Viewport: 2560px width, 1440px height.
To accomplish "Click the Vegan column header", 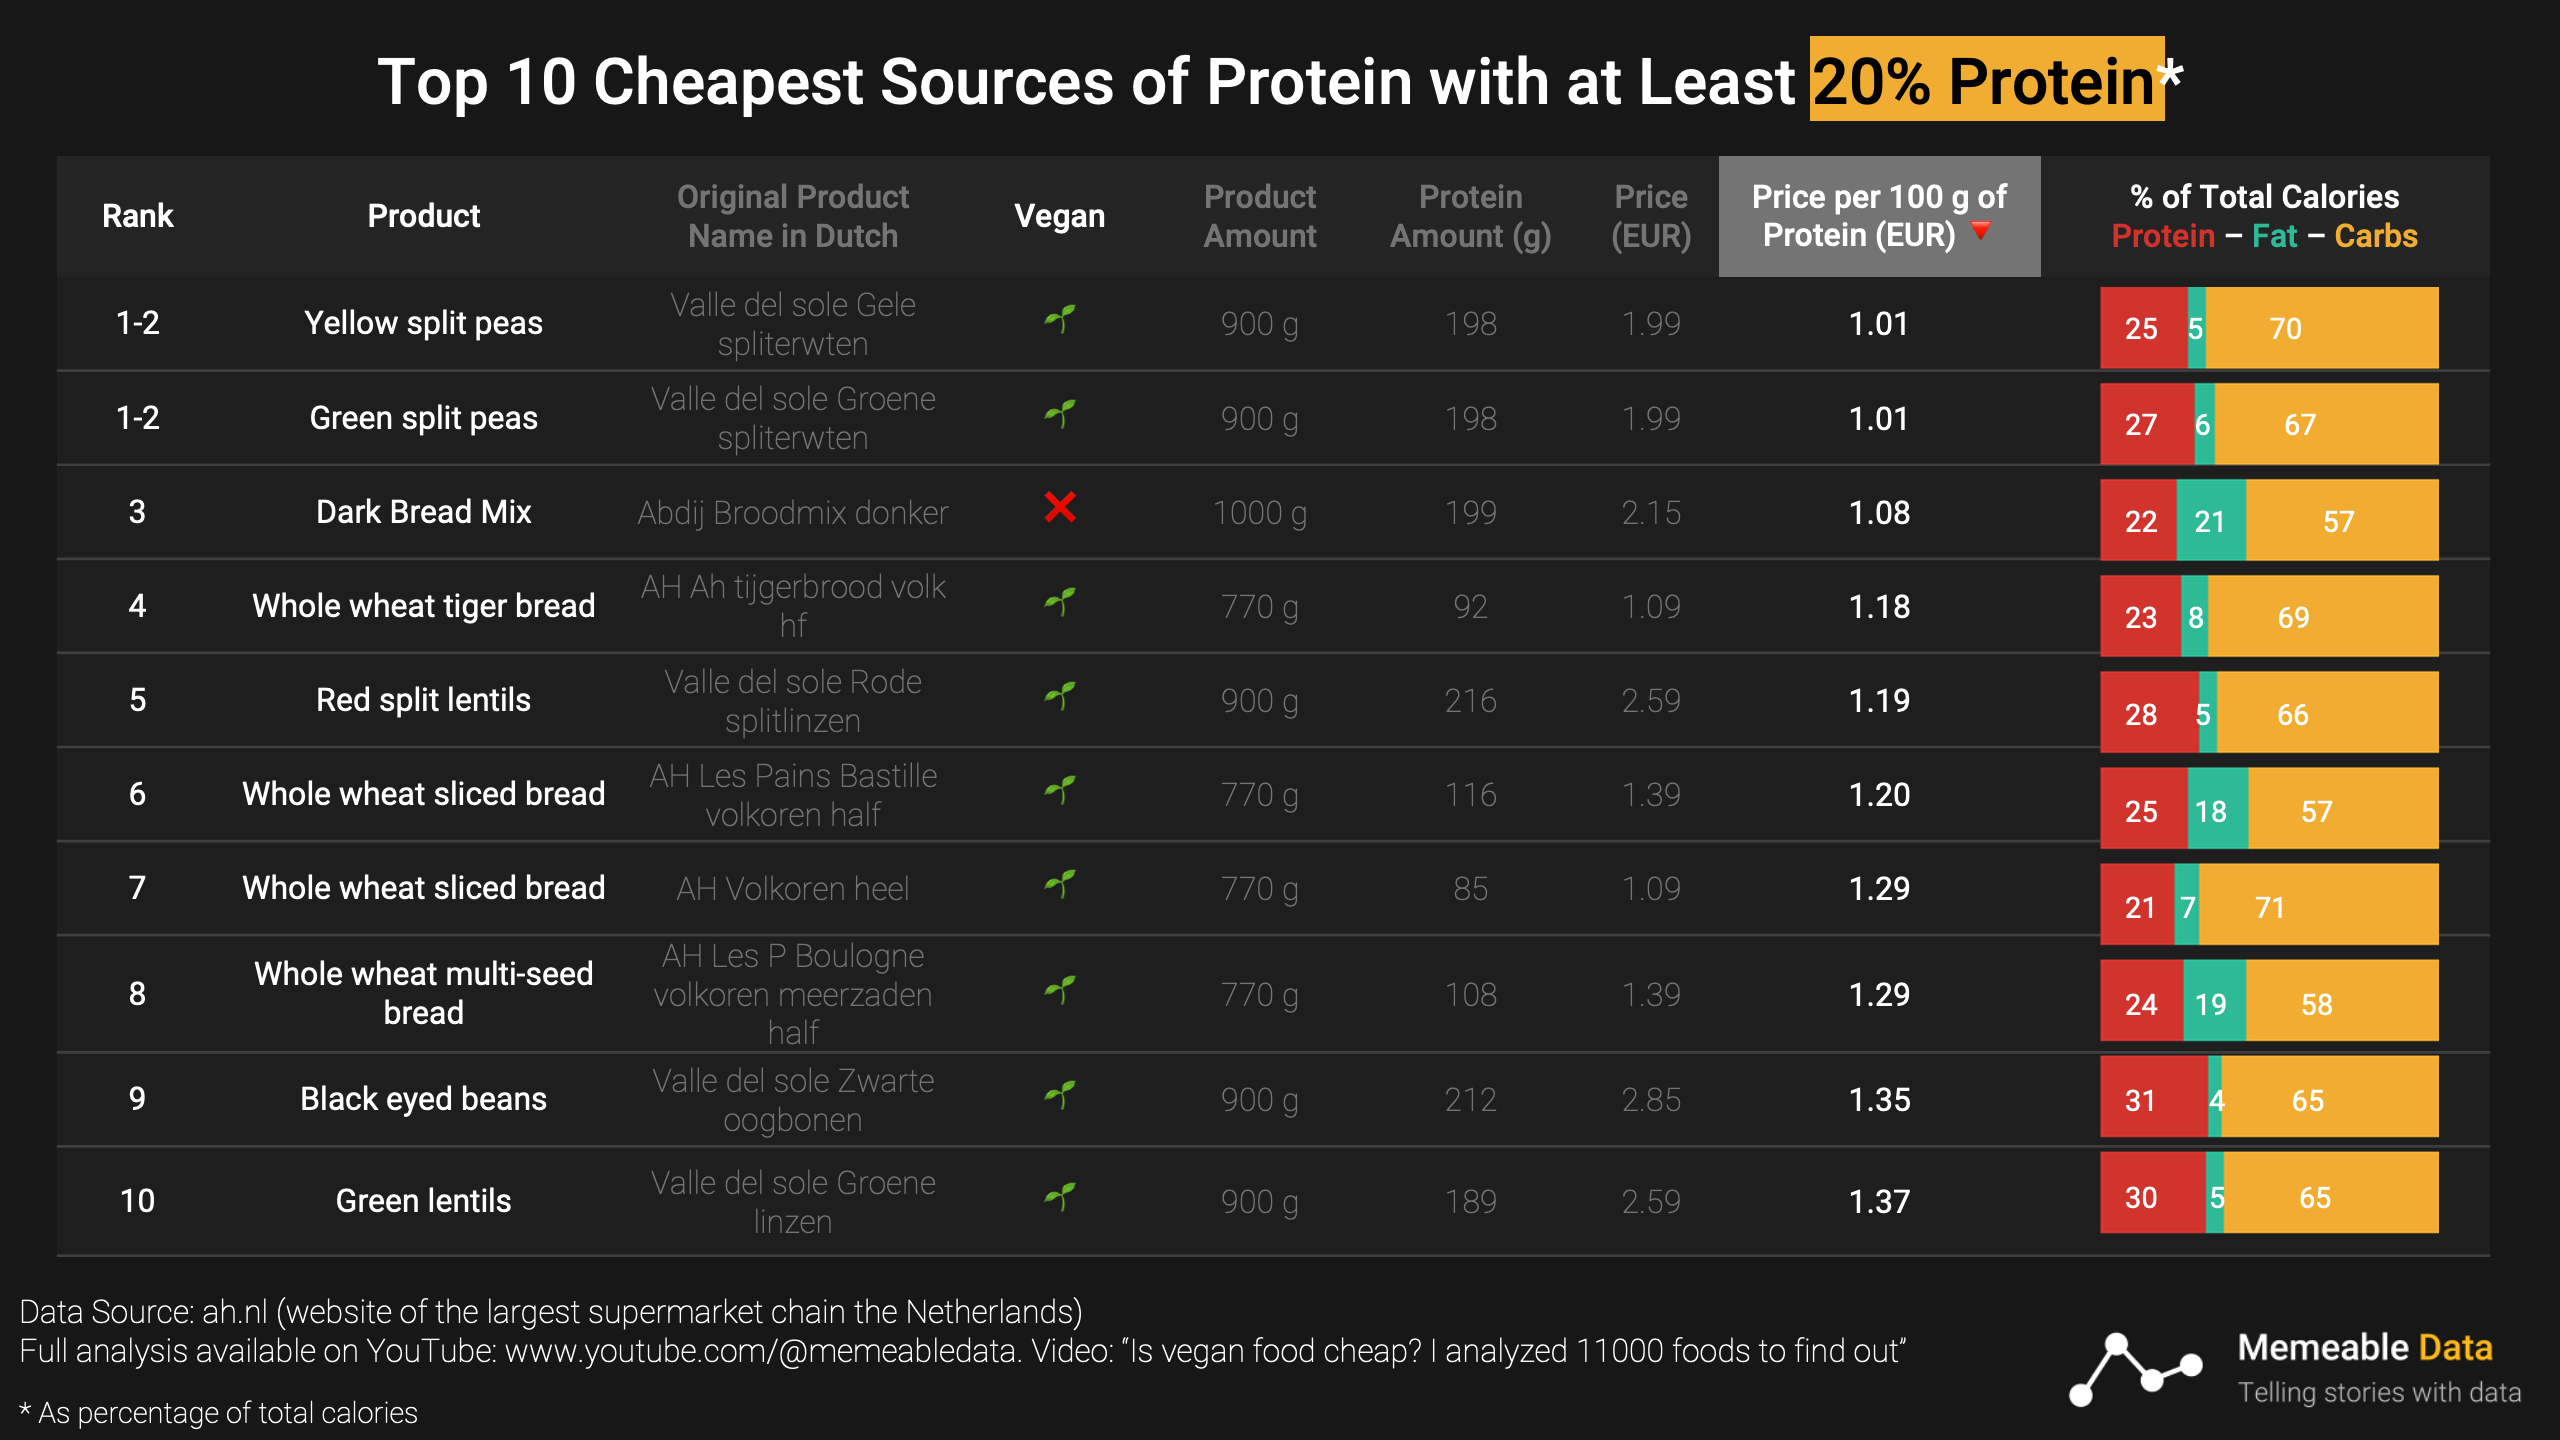I will pos(1059,216).
